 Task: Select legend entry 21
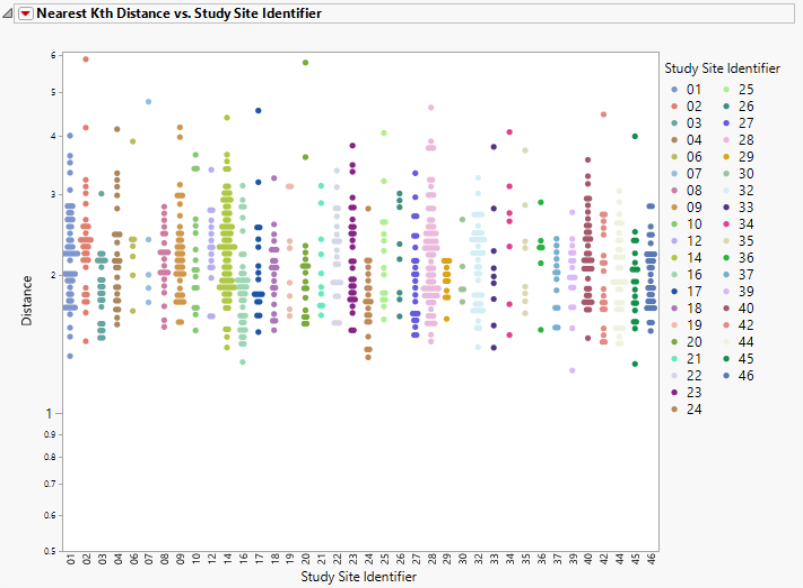coord(686,359)
